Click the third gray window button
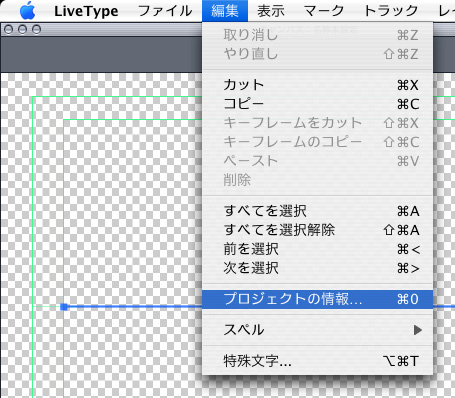 (36, 30)
